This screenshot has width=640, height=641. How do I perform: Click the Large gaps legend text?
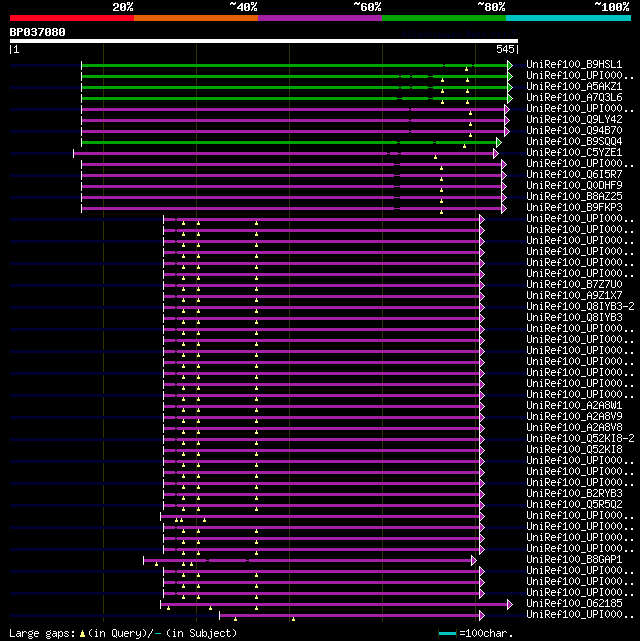42,633
